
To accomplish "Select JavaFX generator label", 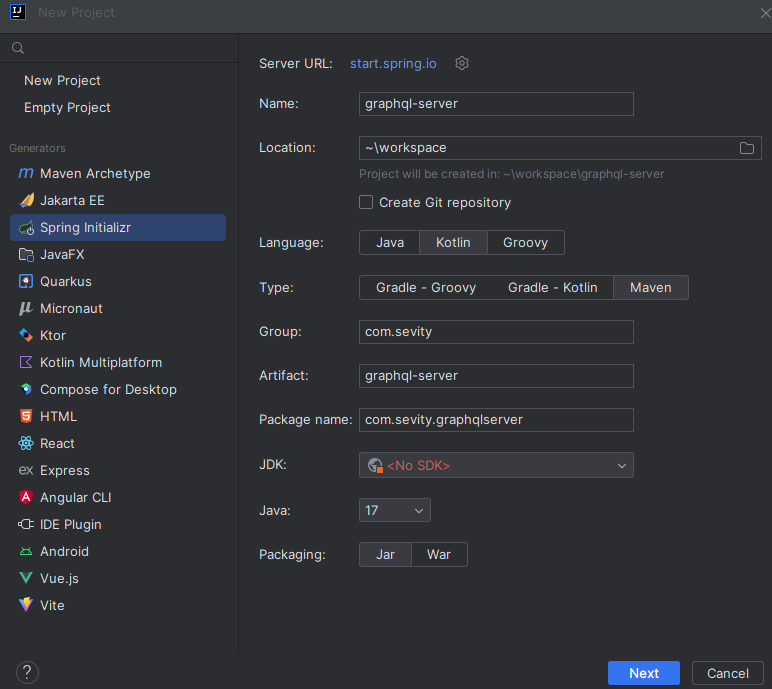I will [62, 255].
